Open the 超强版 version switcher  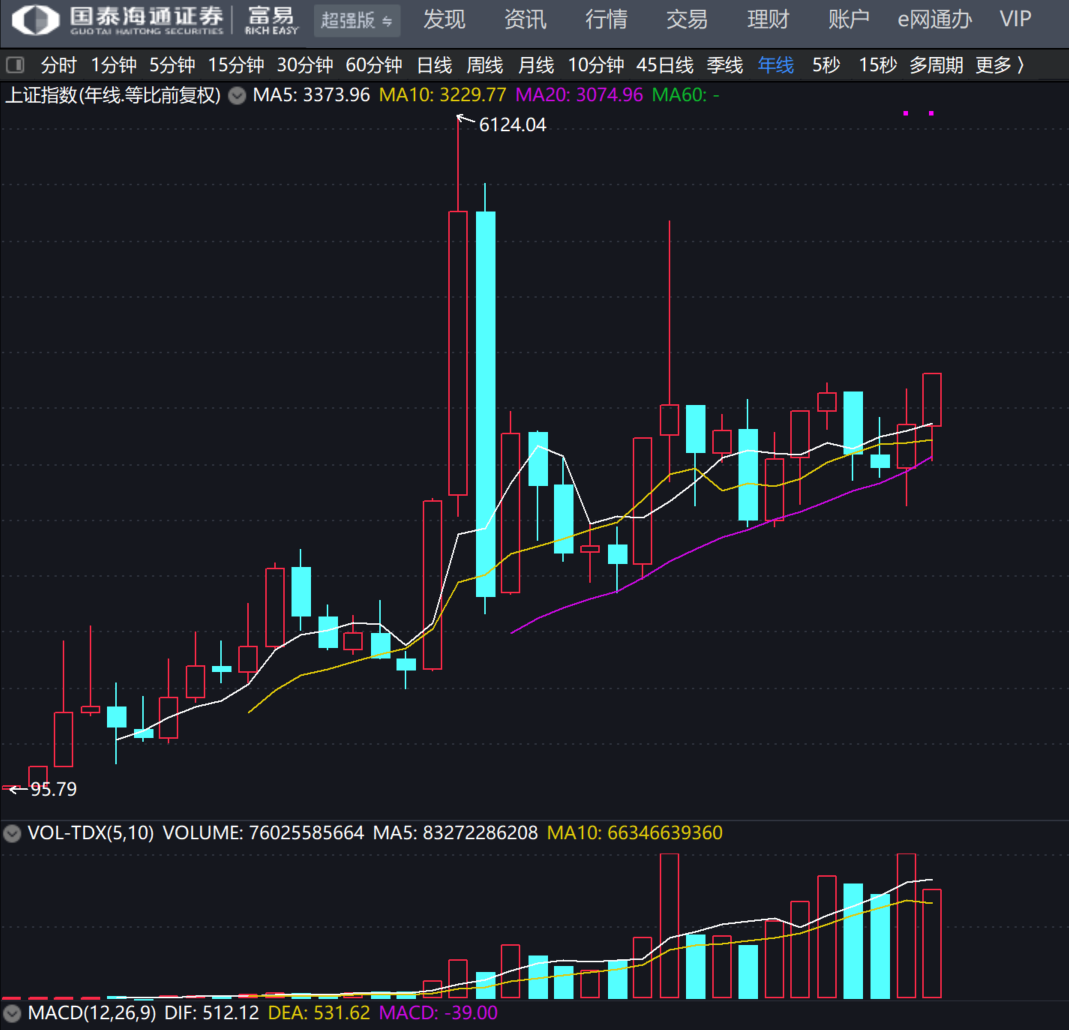tap(357, 20)
